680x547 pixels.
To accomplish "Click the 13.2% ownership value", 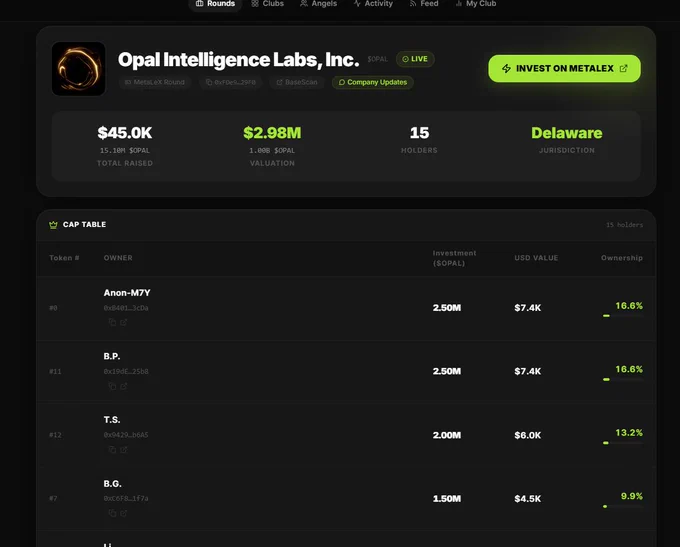I will pyautogui.click(x=629, y=432).
